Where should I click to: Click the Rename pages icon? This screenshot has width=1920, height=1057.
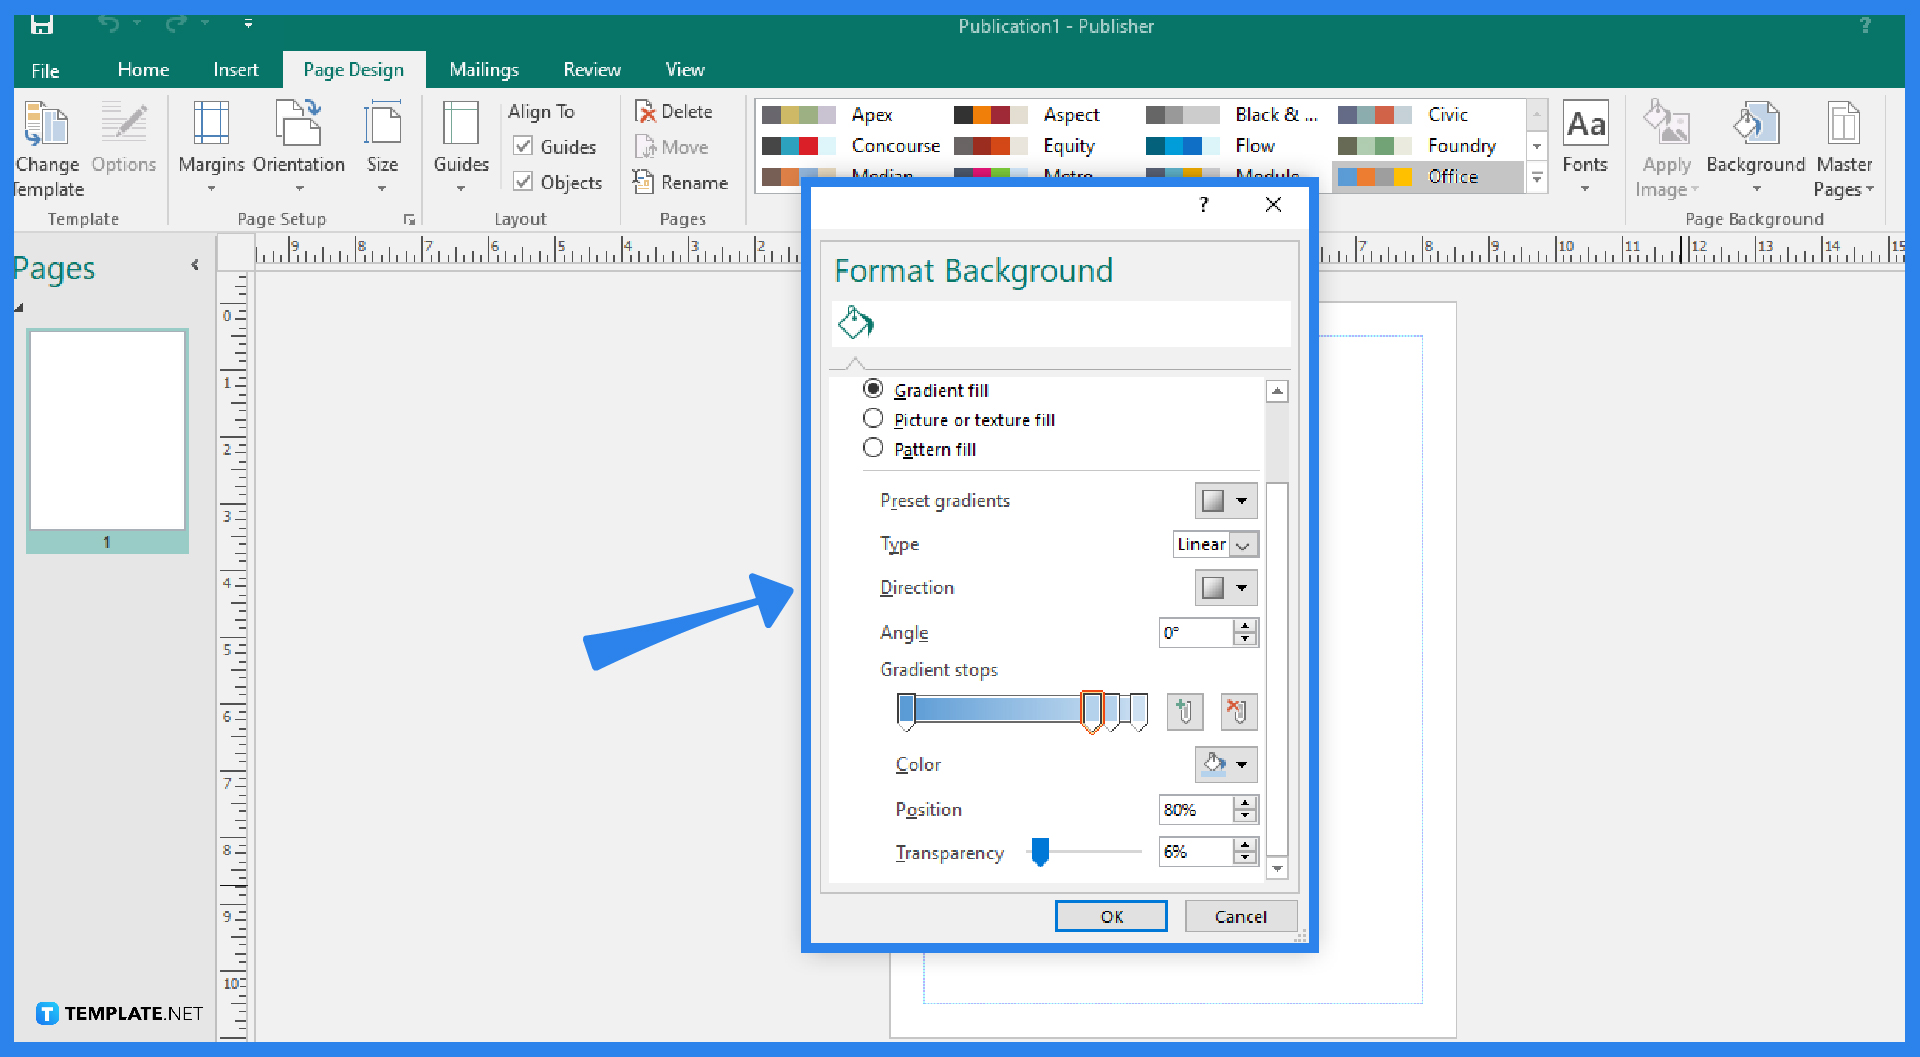coord(643,182)
